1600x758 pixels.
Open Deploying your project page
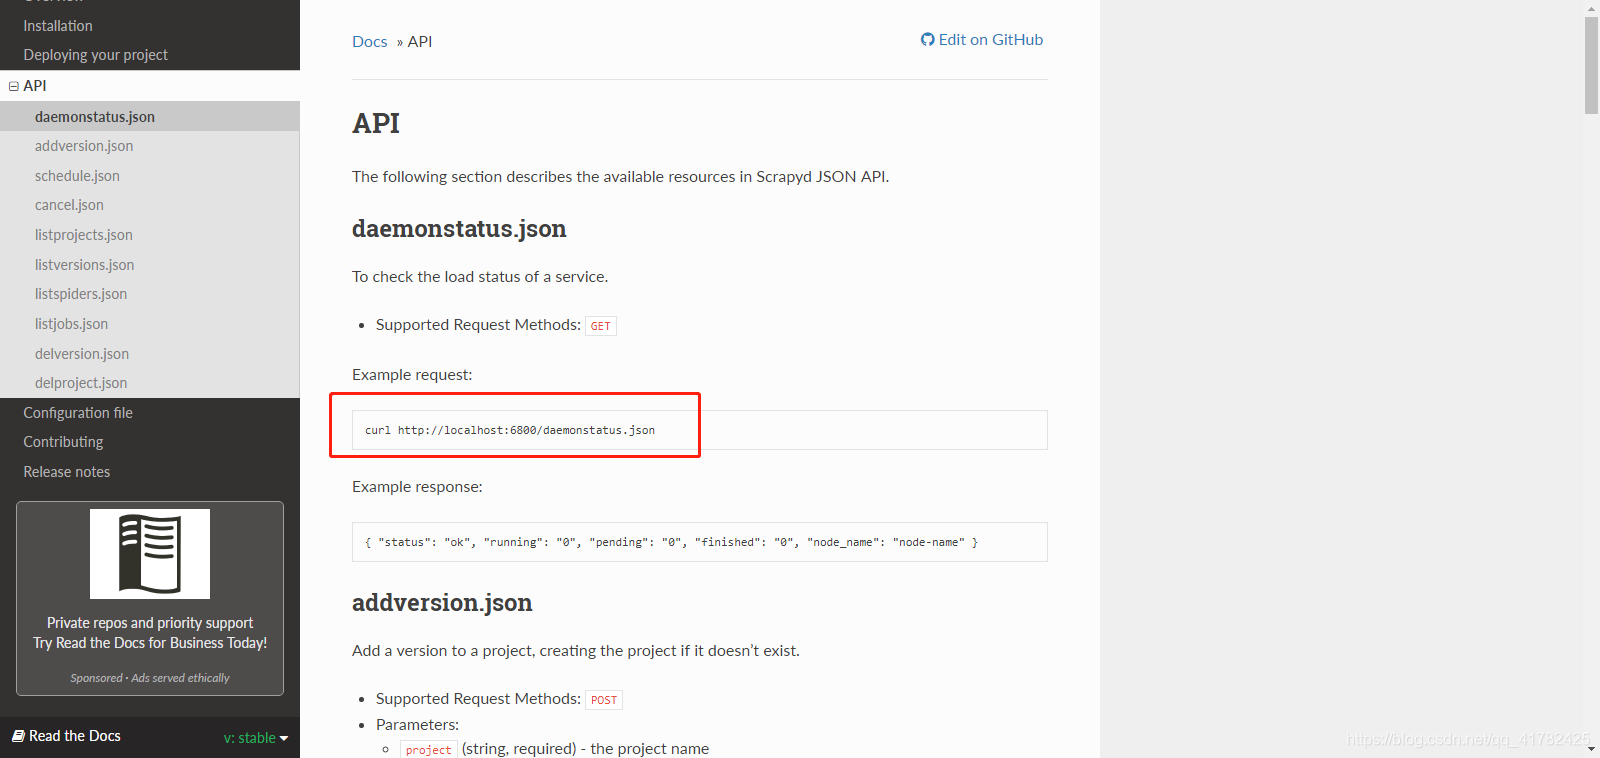[96, 55]
